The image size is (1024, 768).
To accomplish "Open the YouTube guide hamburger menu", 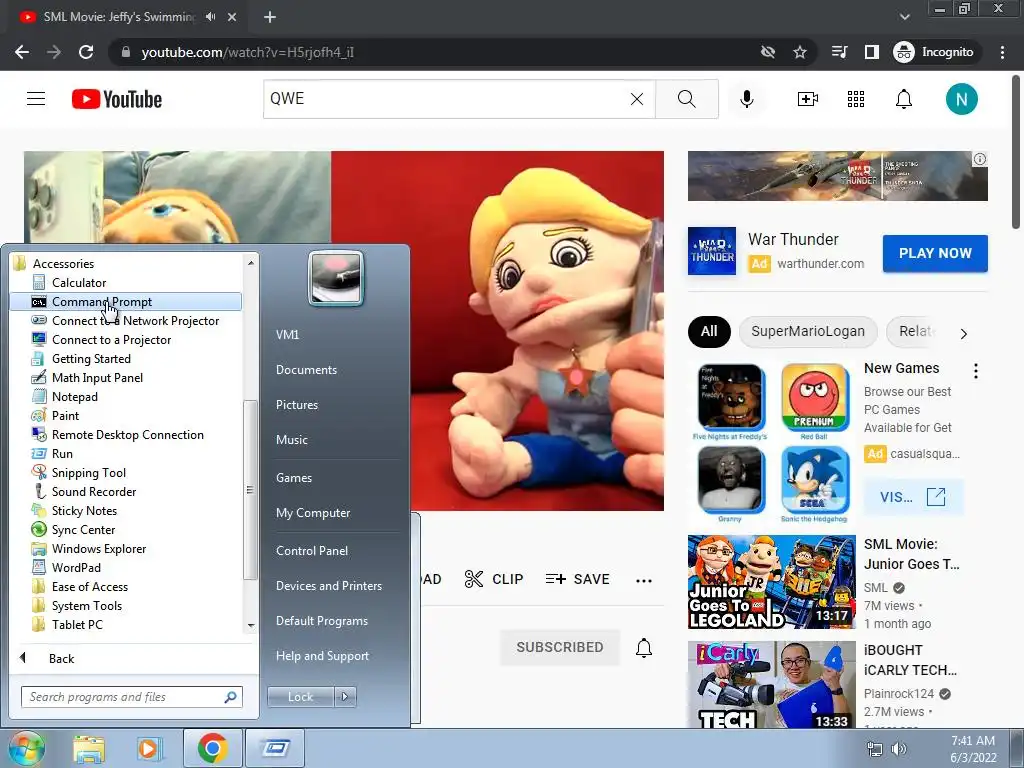I will (x=36, y=99).
